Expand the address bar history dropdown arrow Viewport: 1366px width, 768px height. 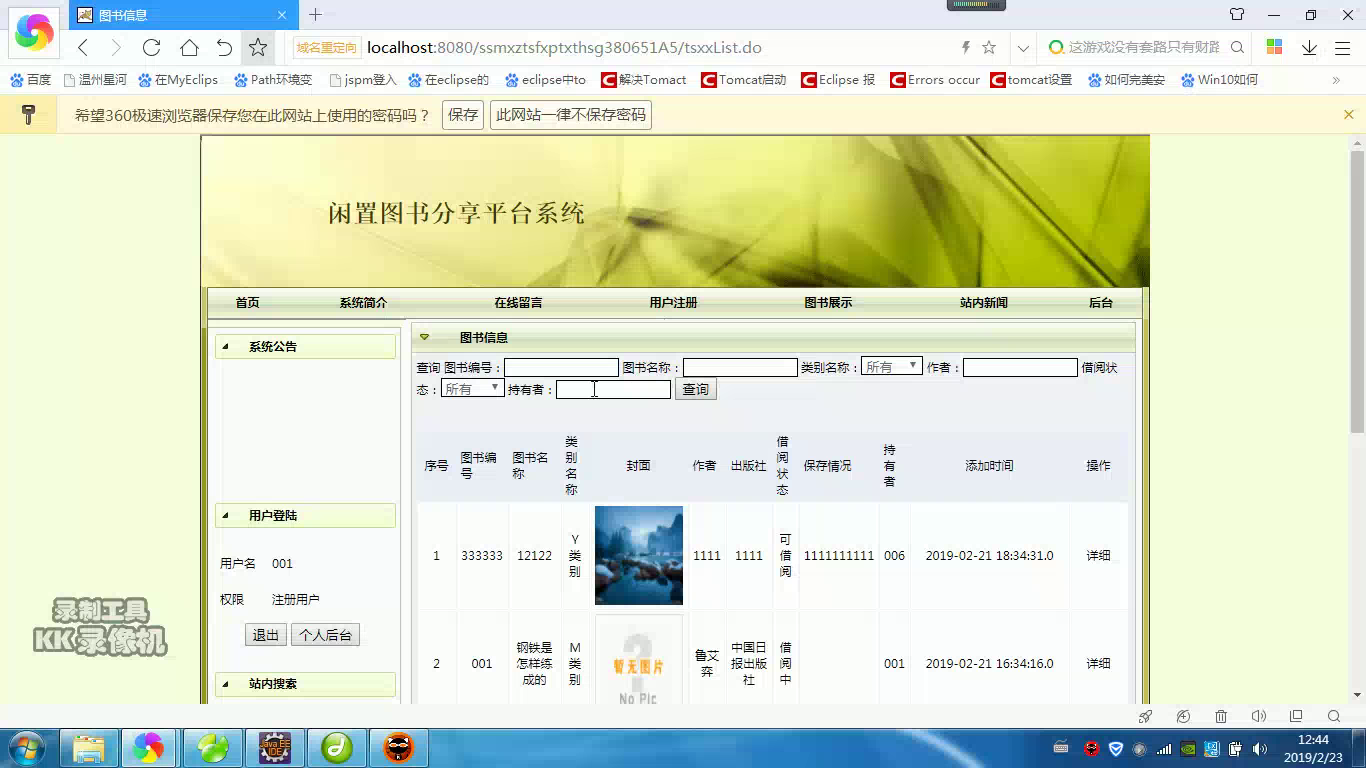[1023, 47]
